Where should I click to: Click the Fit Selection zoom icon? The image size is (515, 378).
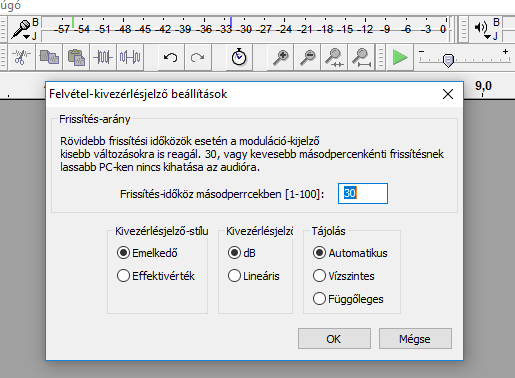tap(334, 57)
